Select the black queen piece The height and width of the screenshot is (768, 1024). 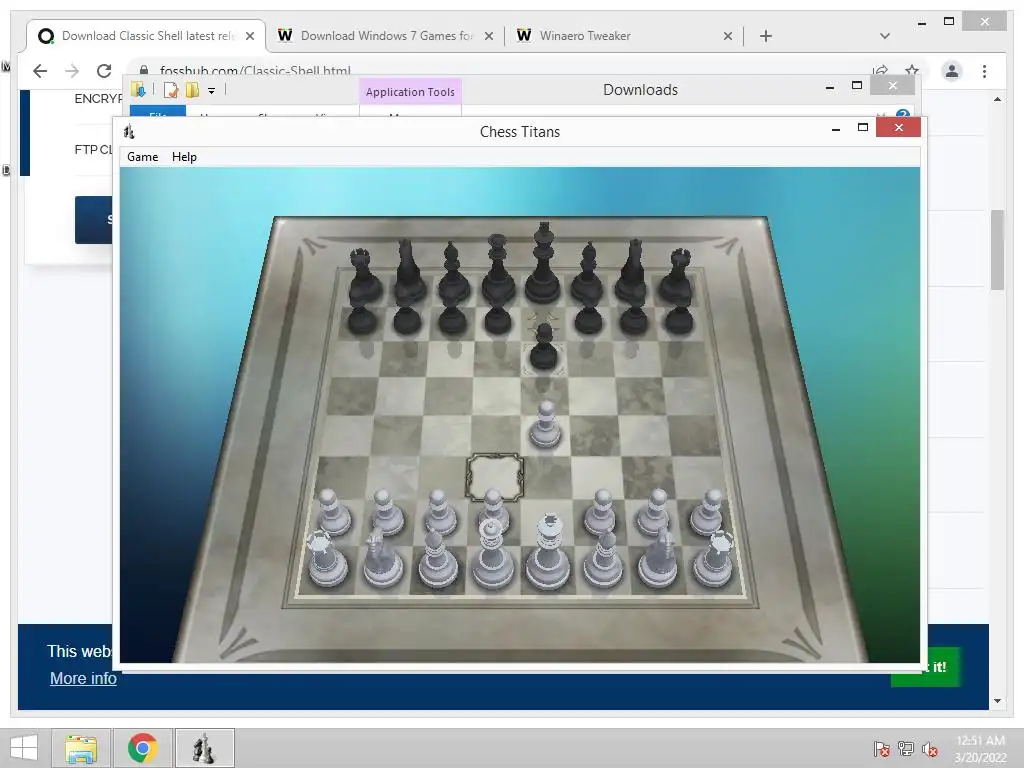tap(498, 268)
